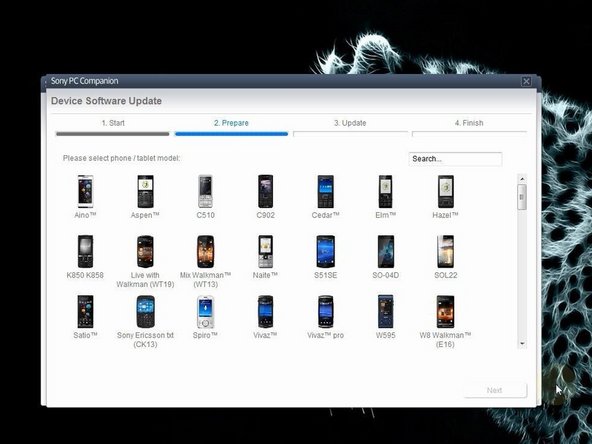Pick the Satio phone icon
Viewport: 592px width, 444px height.
click(85, 311)
